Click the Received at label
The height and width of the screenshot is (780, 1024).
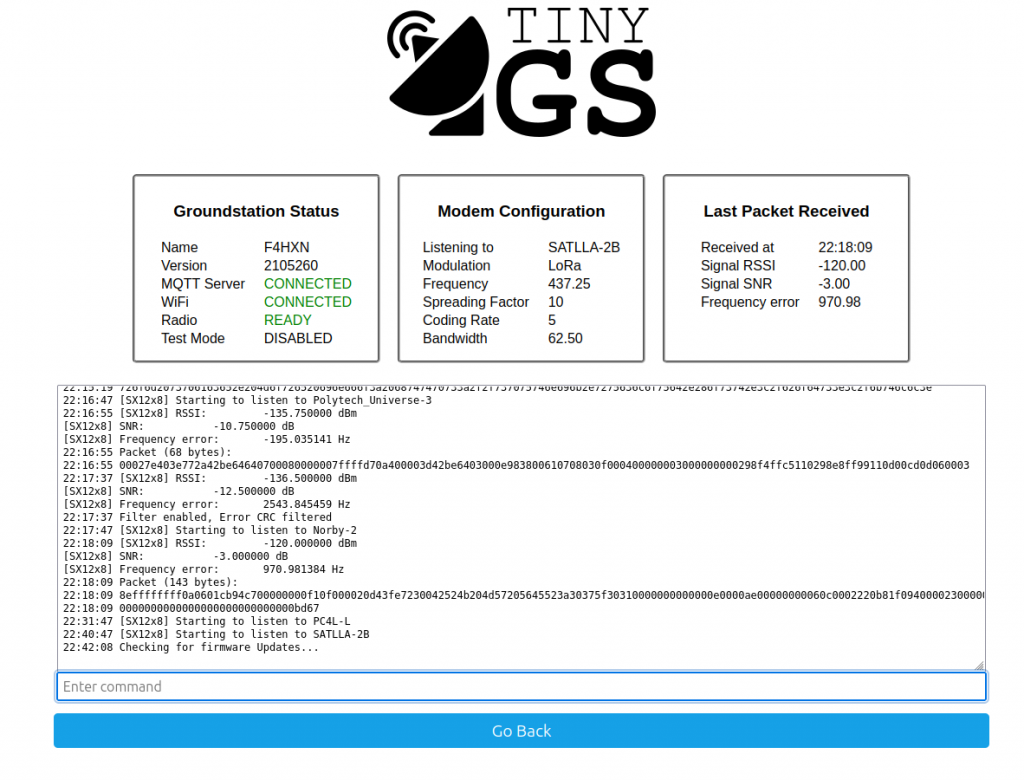[x=737, y=248]
